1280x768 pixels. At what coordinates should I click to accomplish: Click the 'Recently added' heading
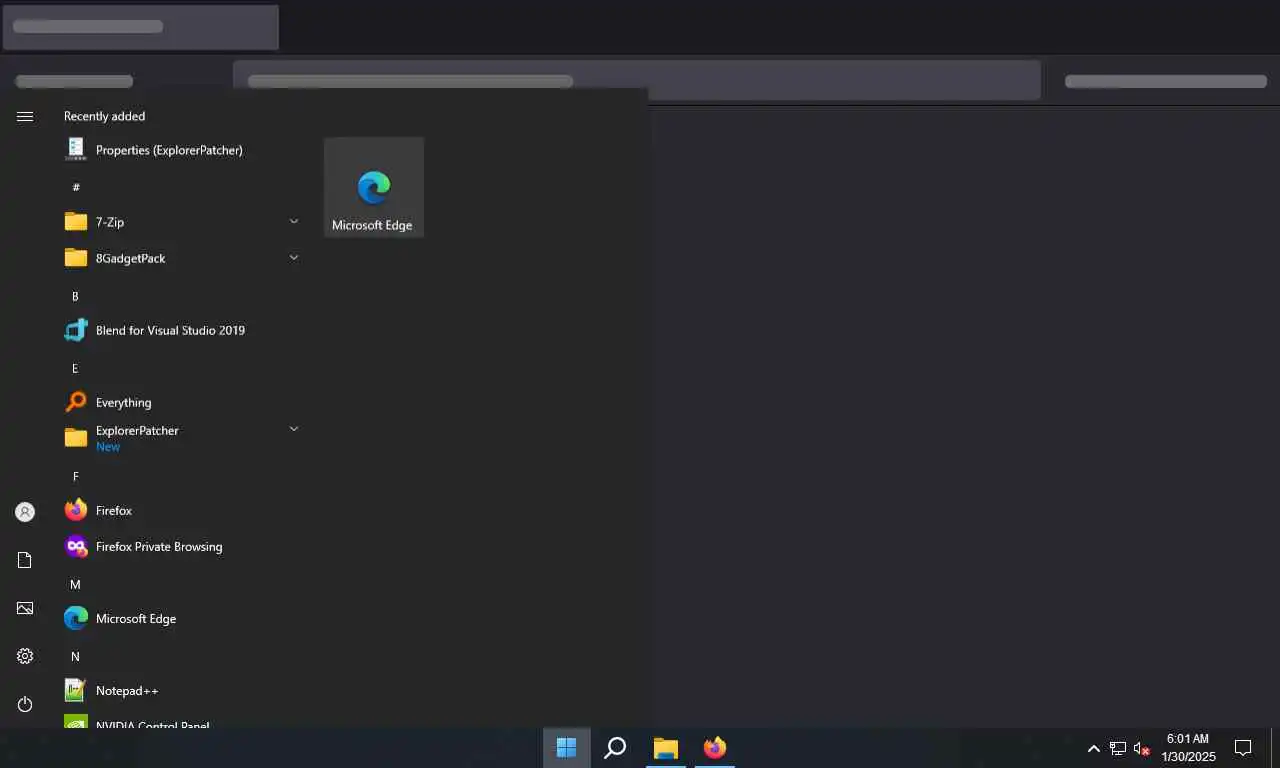104,116
